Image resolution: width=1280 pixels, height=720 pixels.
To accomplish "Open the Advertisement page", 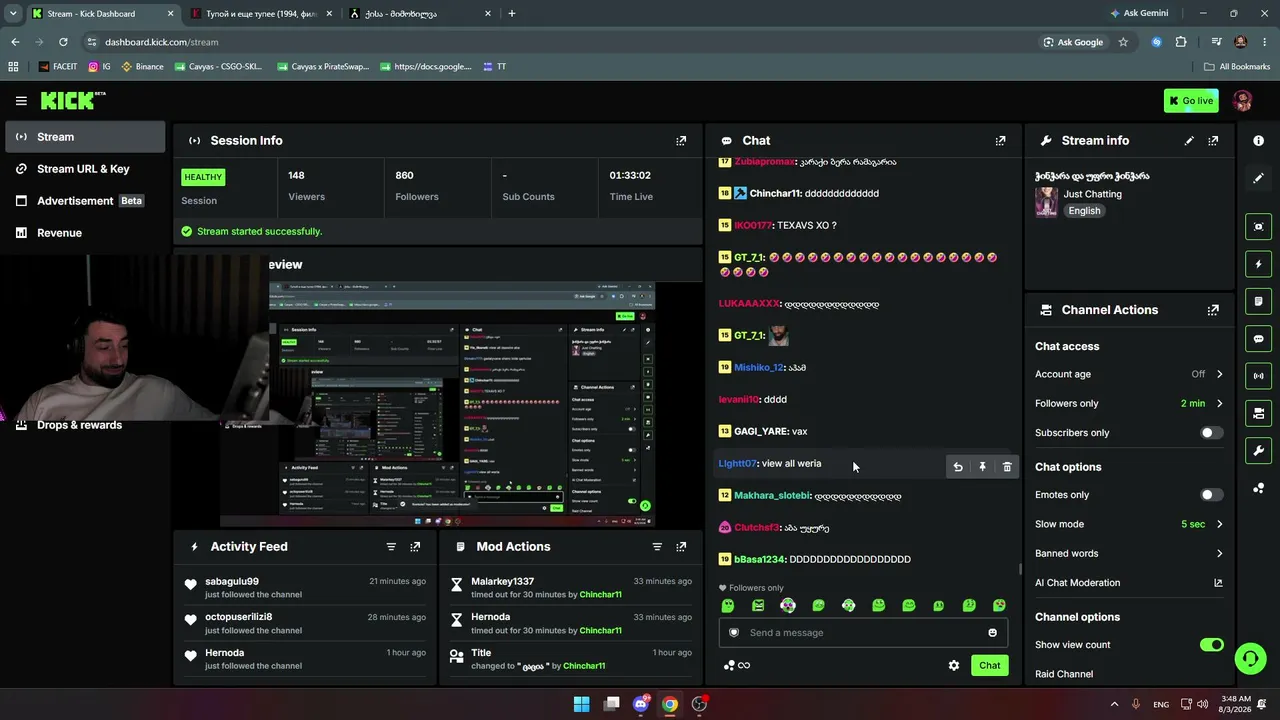I will pyautogui.click(x=84, y=201).
